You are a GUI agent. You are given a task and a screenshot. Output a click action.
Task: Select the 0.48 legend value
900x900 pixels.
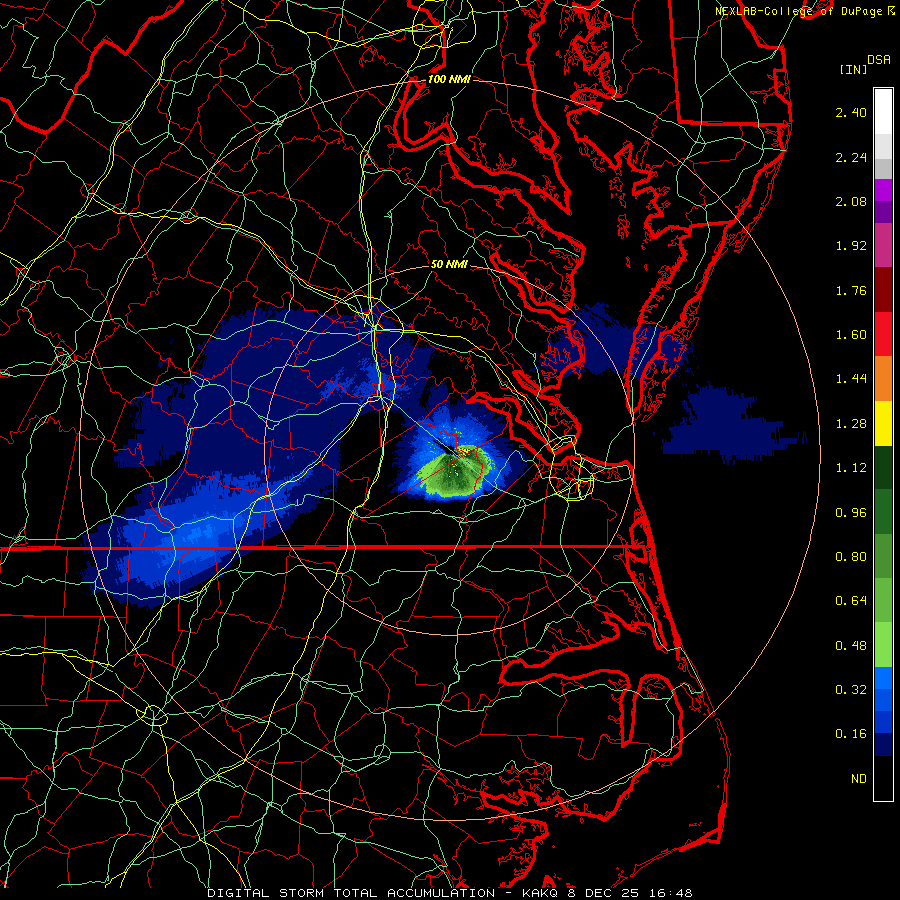click(851, 646)
